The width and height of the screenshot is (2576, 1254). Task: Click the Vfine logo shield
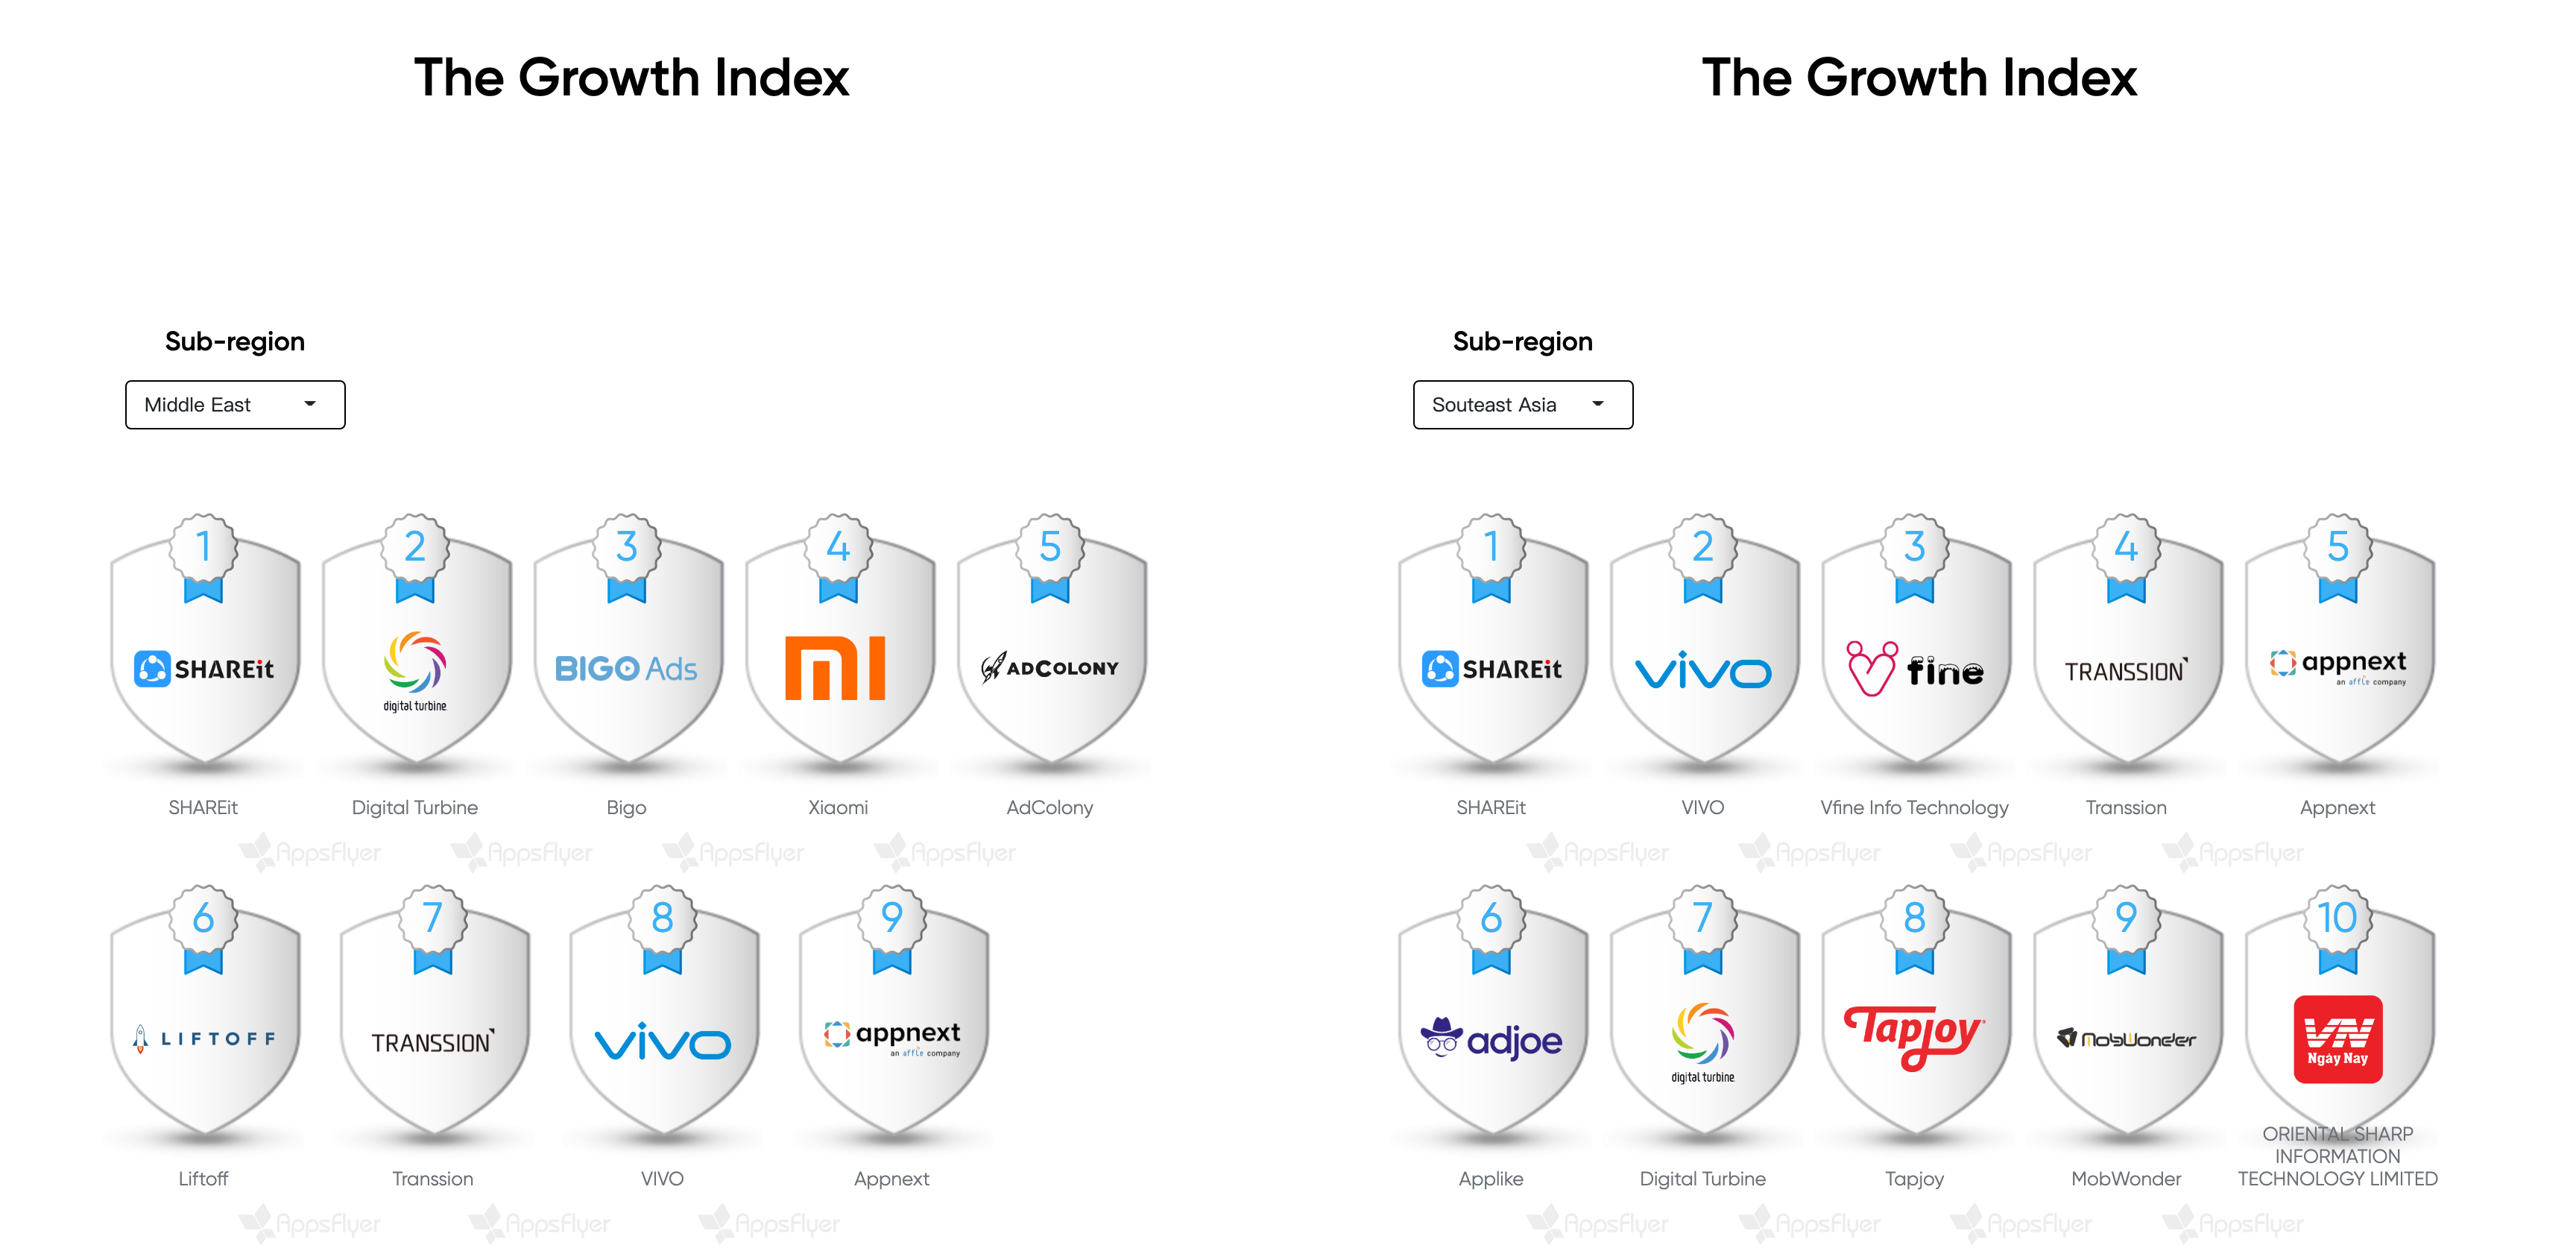1914,668
